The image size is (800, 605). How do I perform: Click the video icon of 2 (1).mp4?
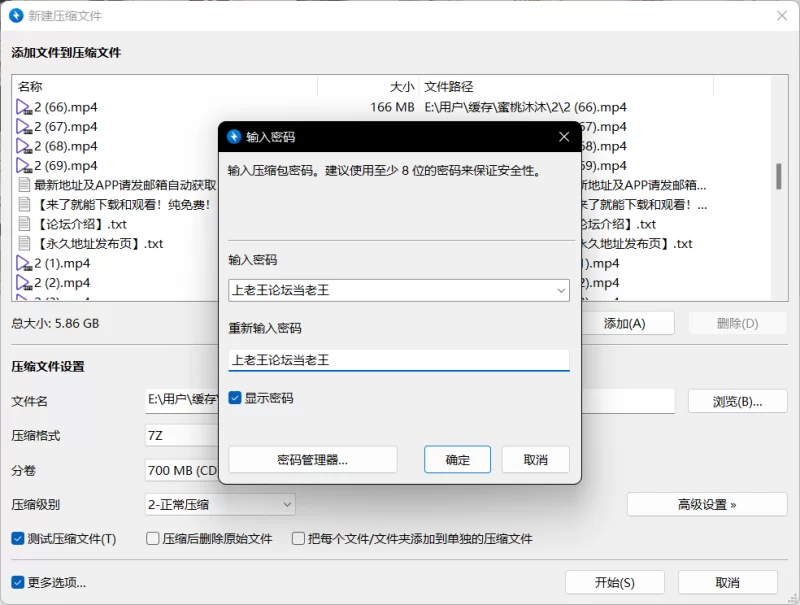pos(24,263)
